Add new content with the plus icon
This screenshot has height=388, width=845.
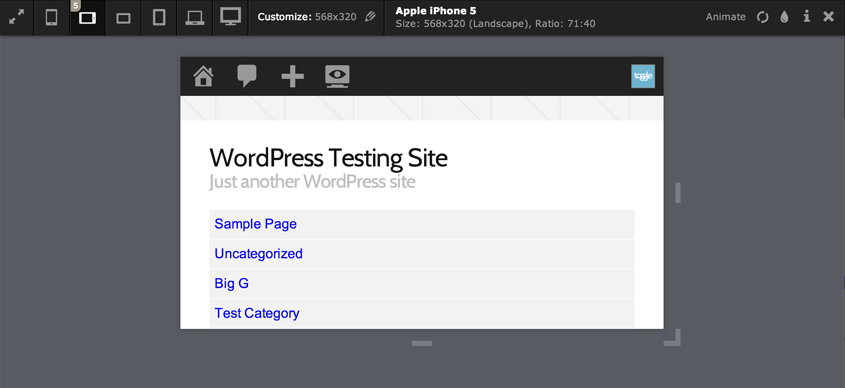pyautogui.click(x=293, y=77)
